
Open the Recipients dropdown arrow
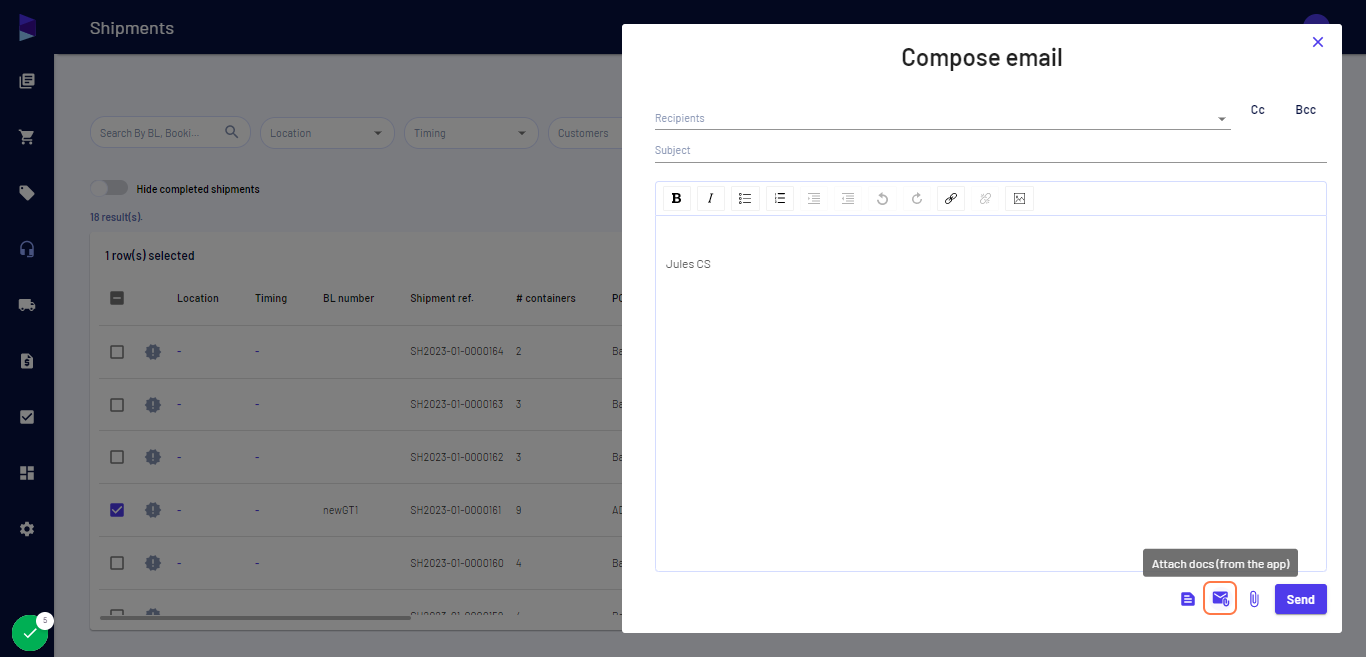(x=1221, y=119)
